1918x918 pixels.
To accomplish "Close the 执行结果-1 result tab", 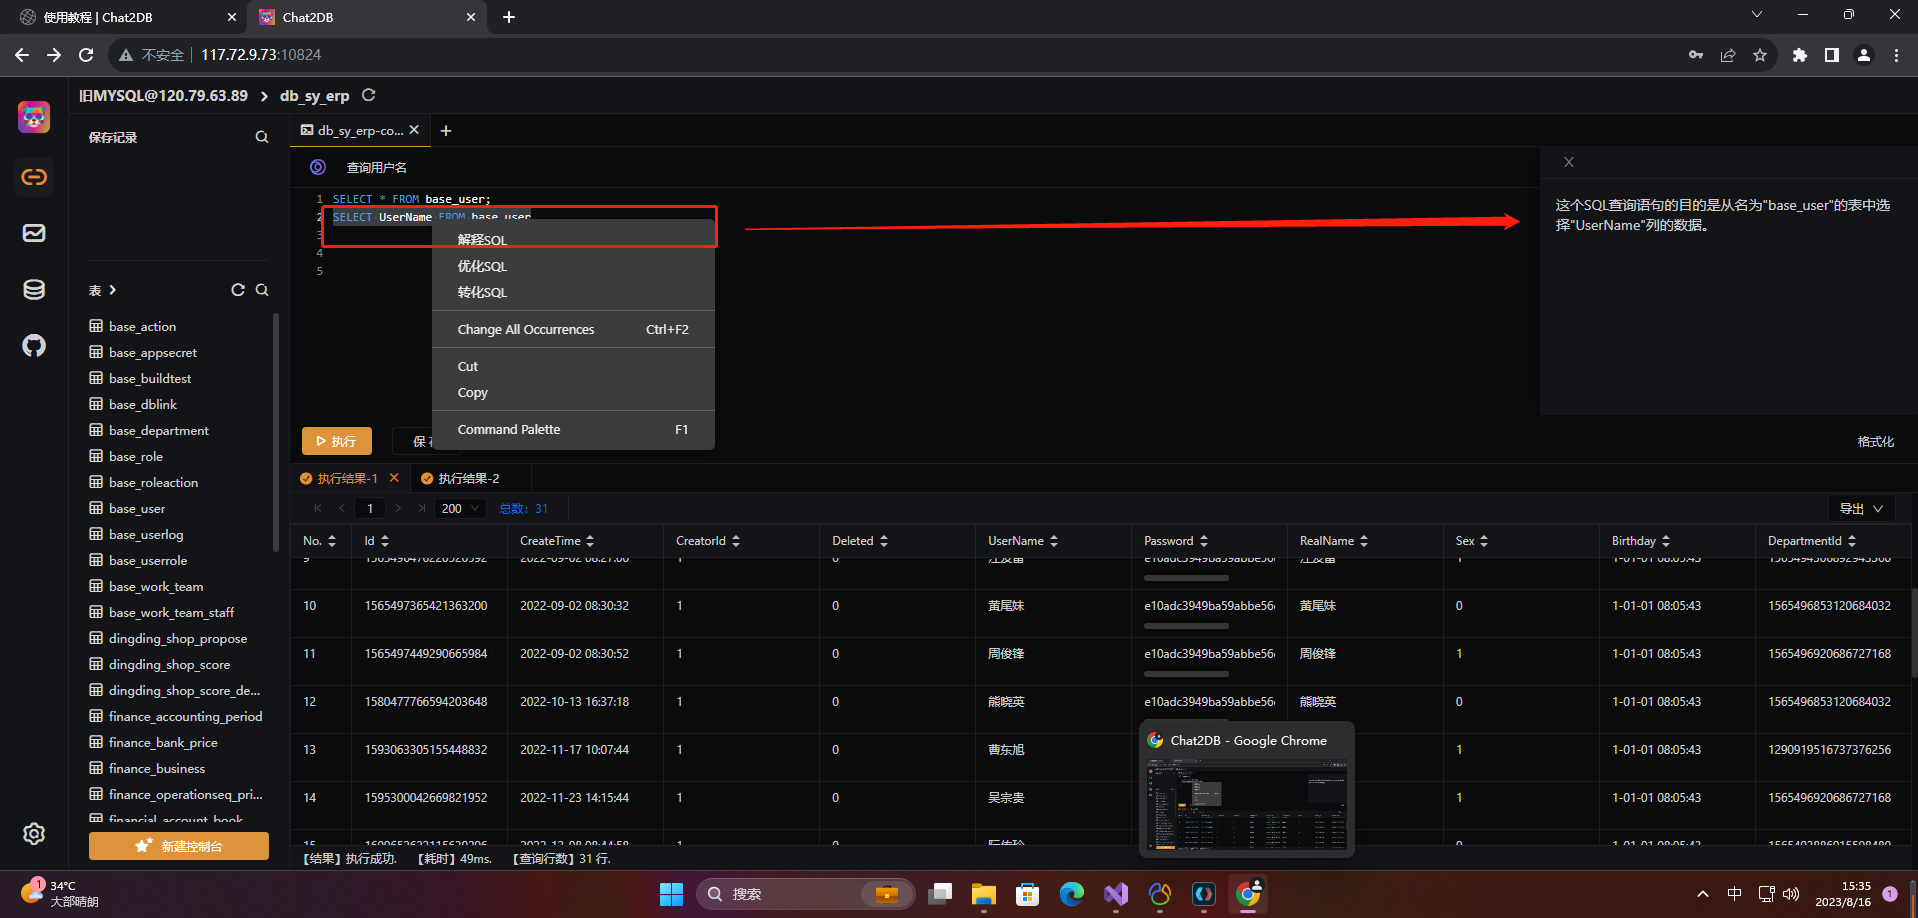I will pyautogui.click(x=394, y=478).
